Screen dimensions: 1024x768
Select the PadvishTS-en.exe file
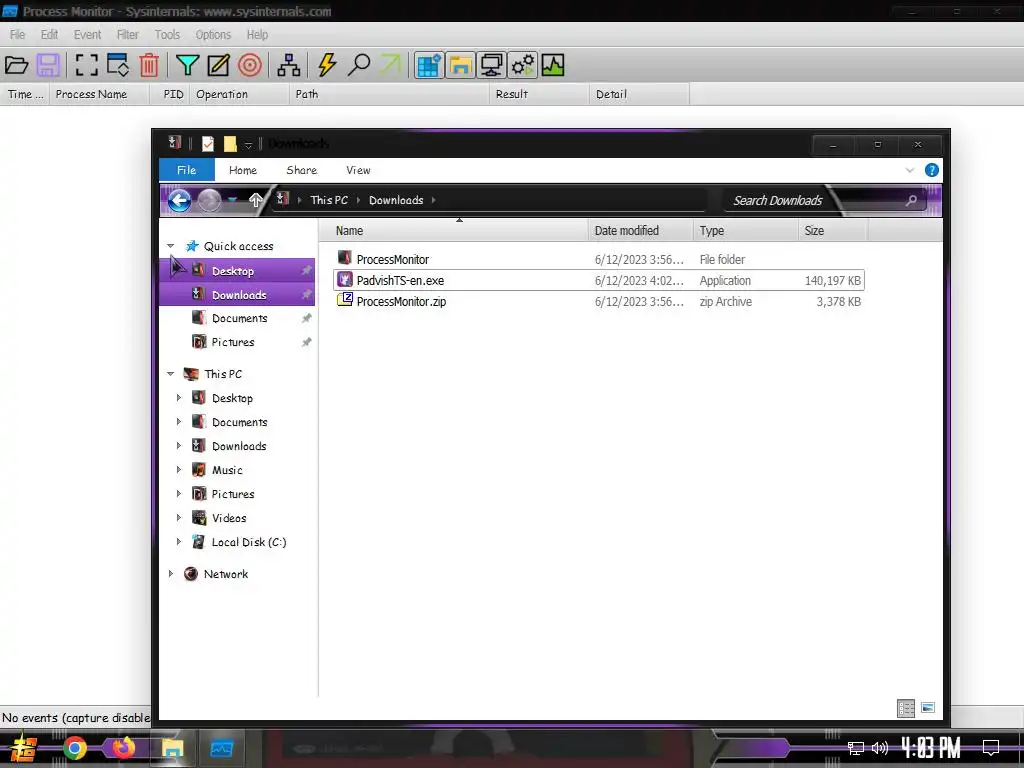click(x=598, y=280)
